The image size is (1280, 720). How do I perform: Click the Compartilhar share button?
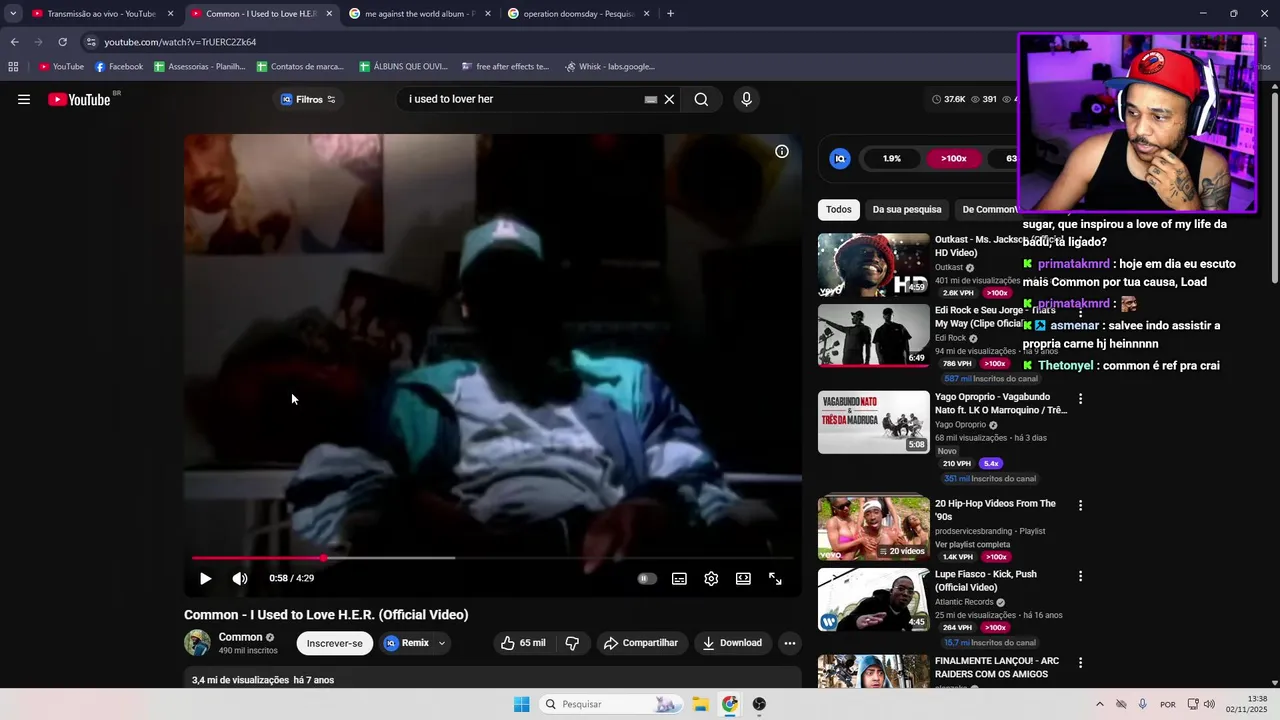point(641,643)
